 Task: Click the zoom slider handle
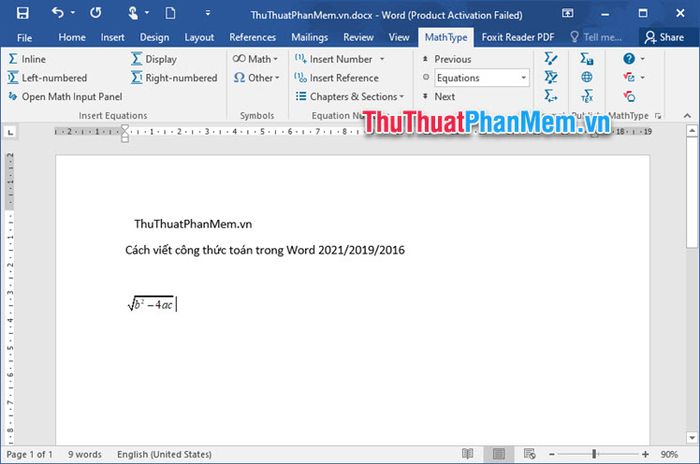594,454
